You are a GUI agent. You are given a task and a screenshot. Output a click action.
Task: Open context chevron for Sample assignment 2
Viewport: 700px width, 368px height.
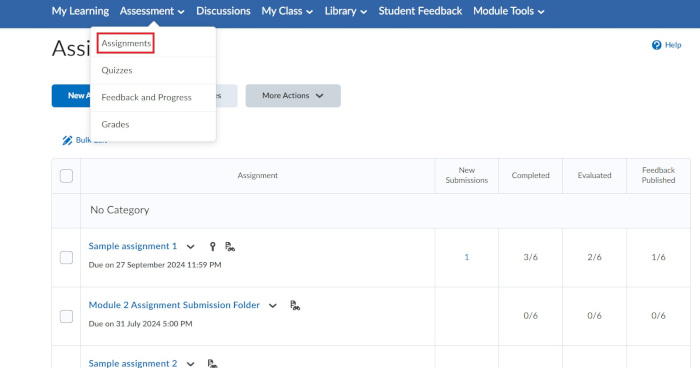(x=191, y=364)
